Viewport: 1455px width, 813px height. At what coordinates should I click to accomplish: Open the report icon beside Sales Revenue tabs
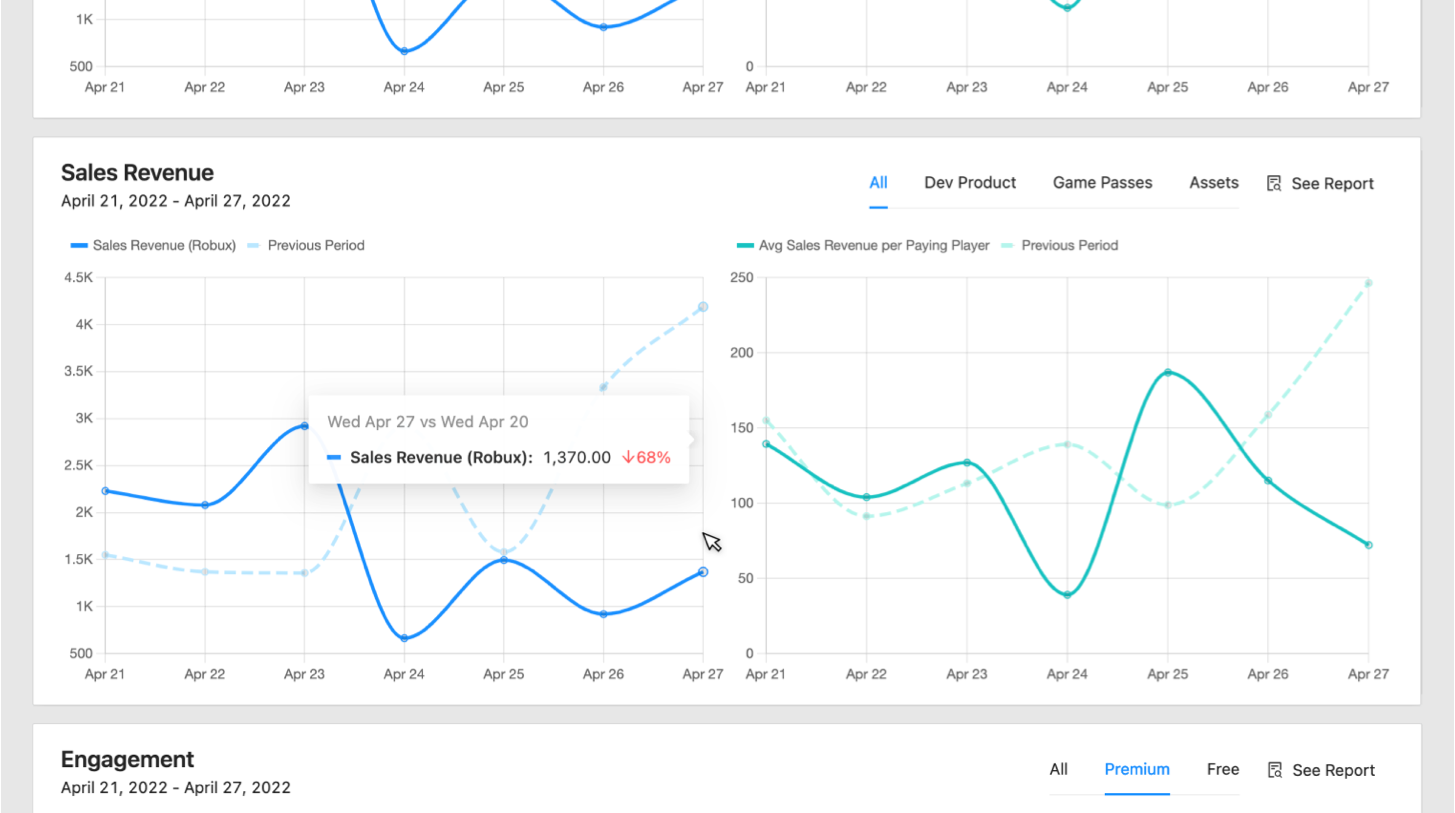(x=1274, y=183)
